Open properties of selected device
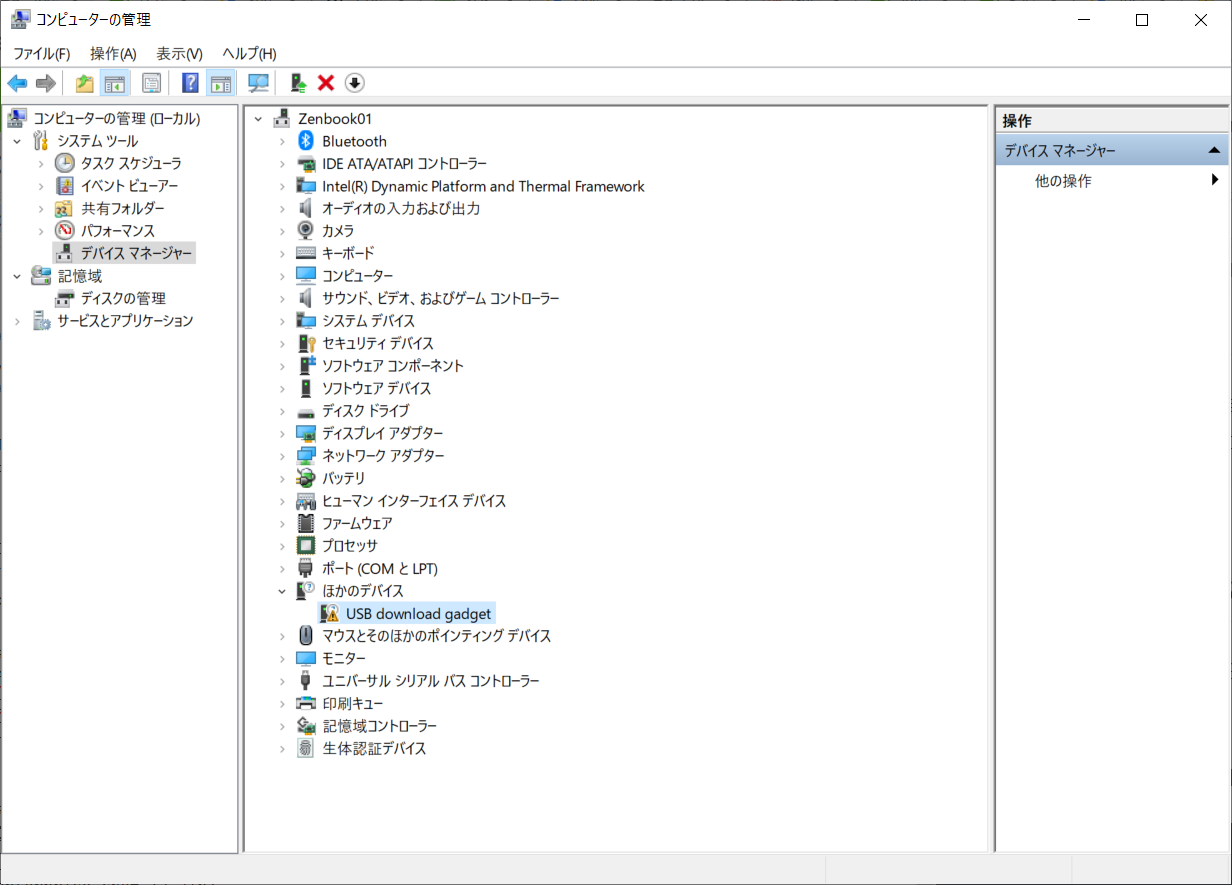1232x885 pixels. point(151,82)
